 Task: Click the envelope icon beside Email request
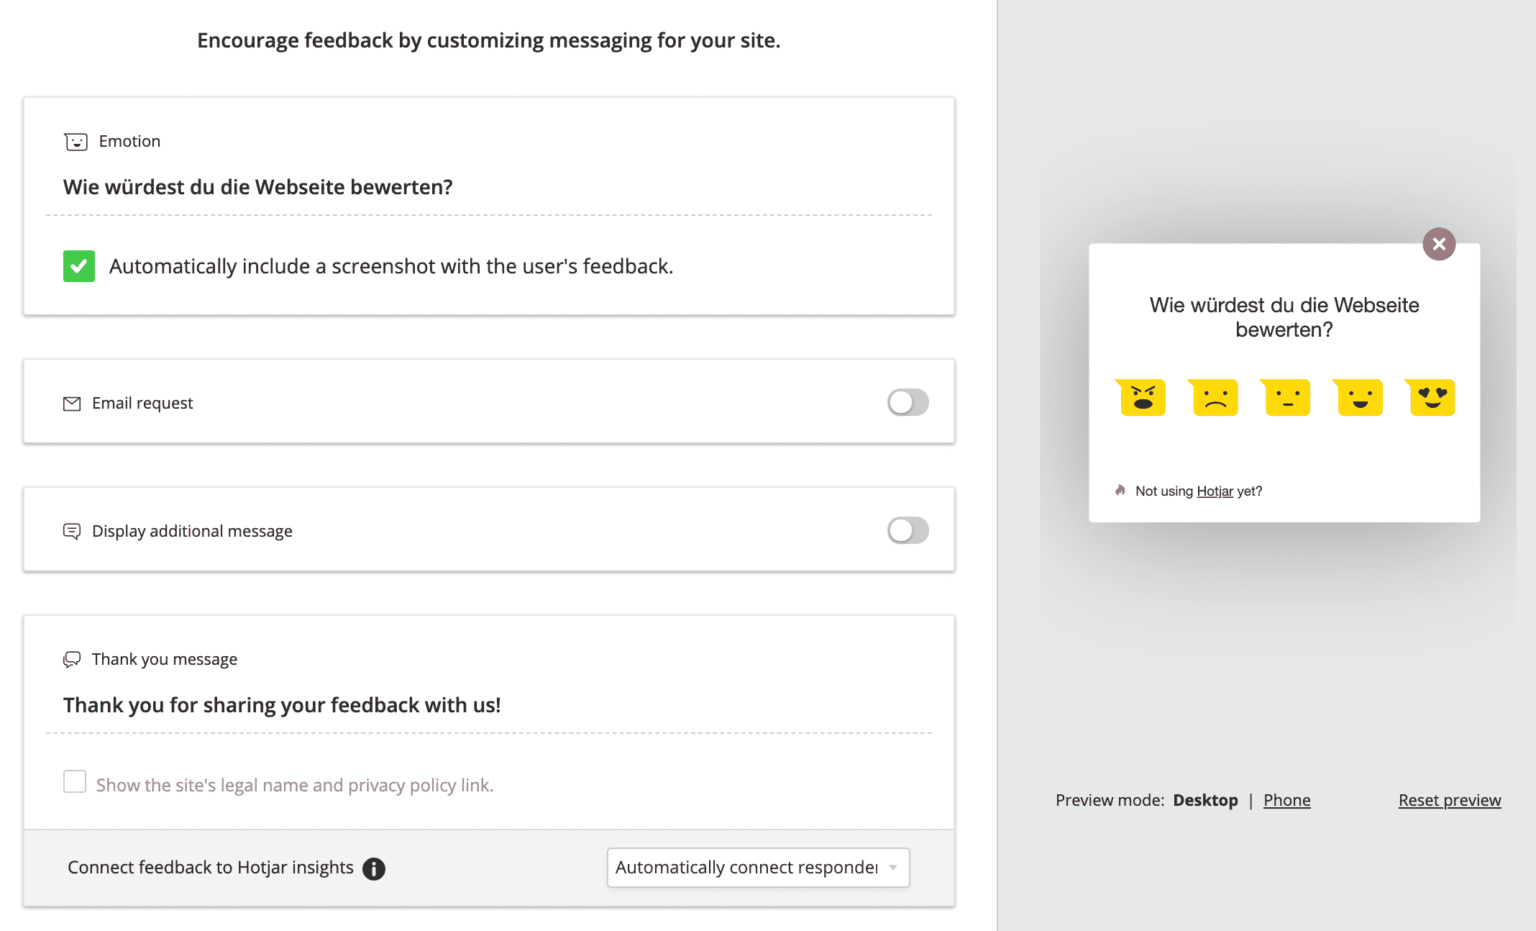pos(71,402)
